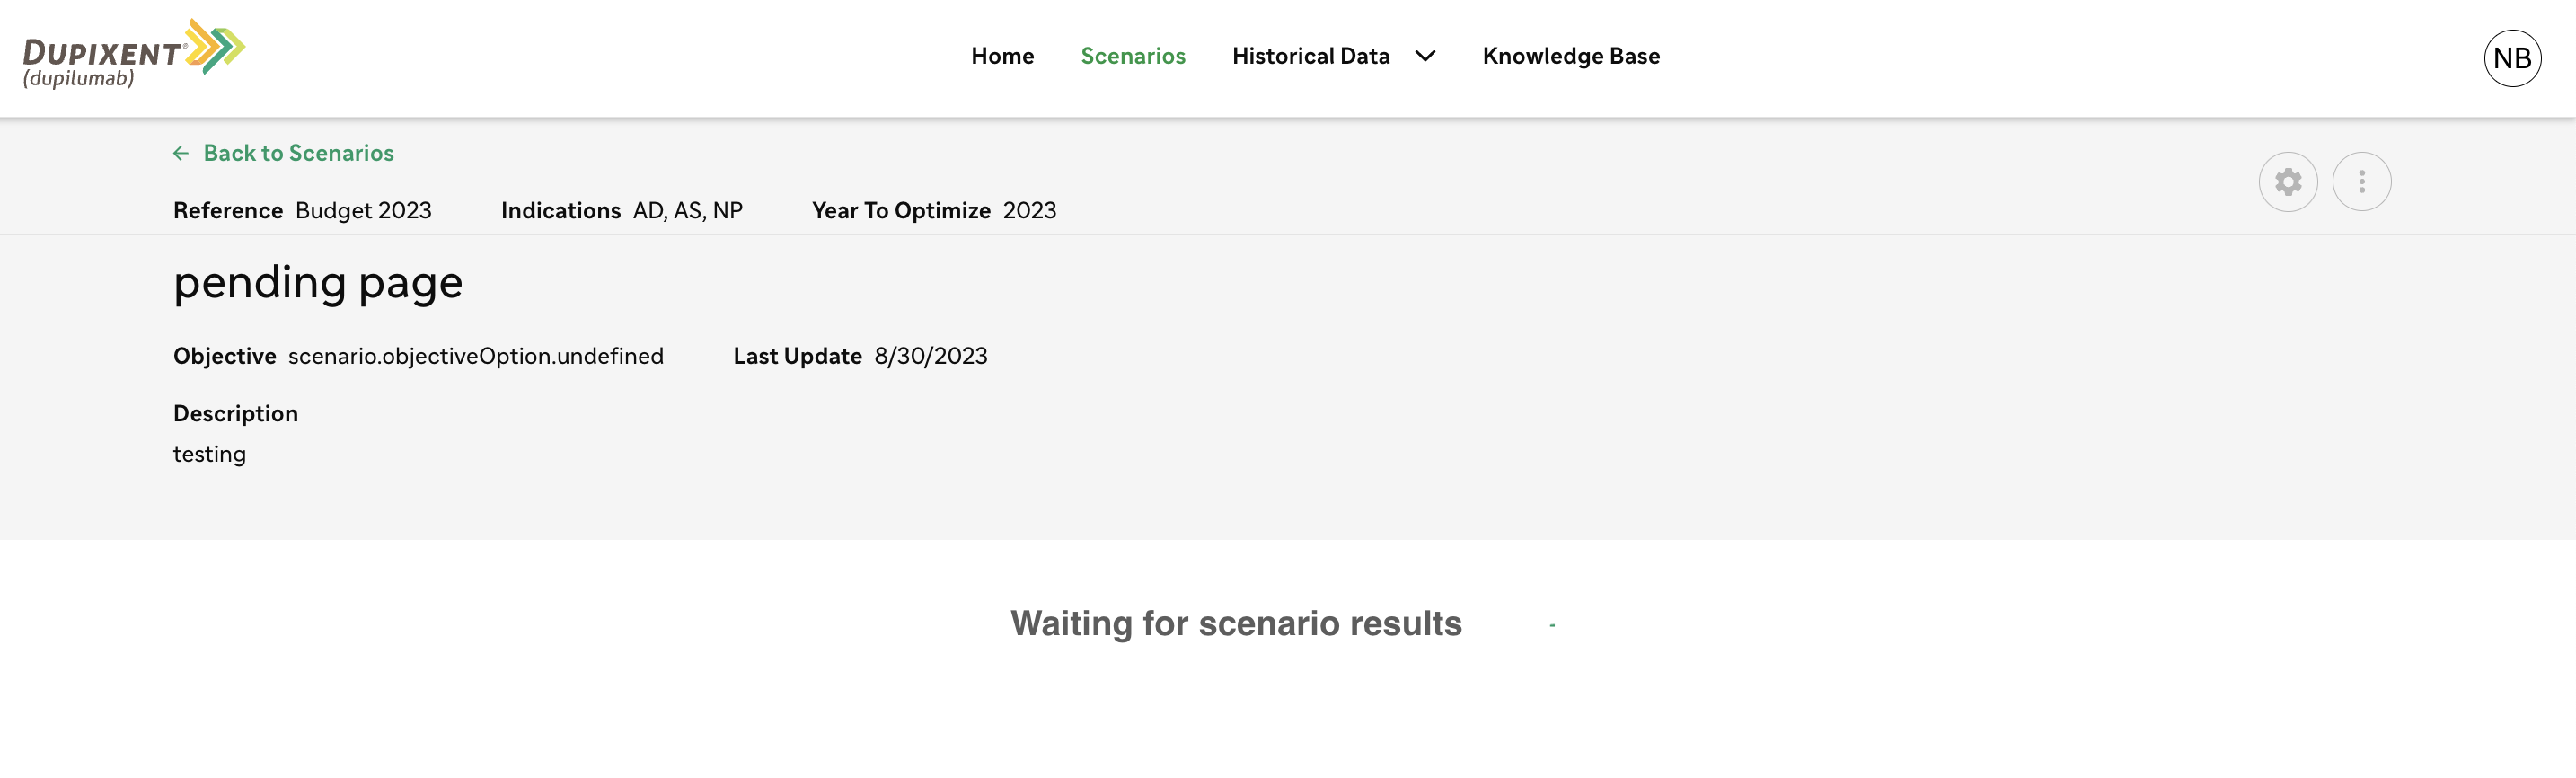Click the loading spinner next to waiting message

click(x=1552, y=625)
